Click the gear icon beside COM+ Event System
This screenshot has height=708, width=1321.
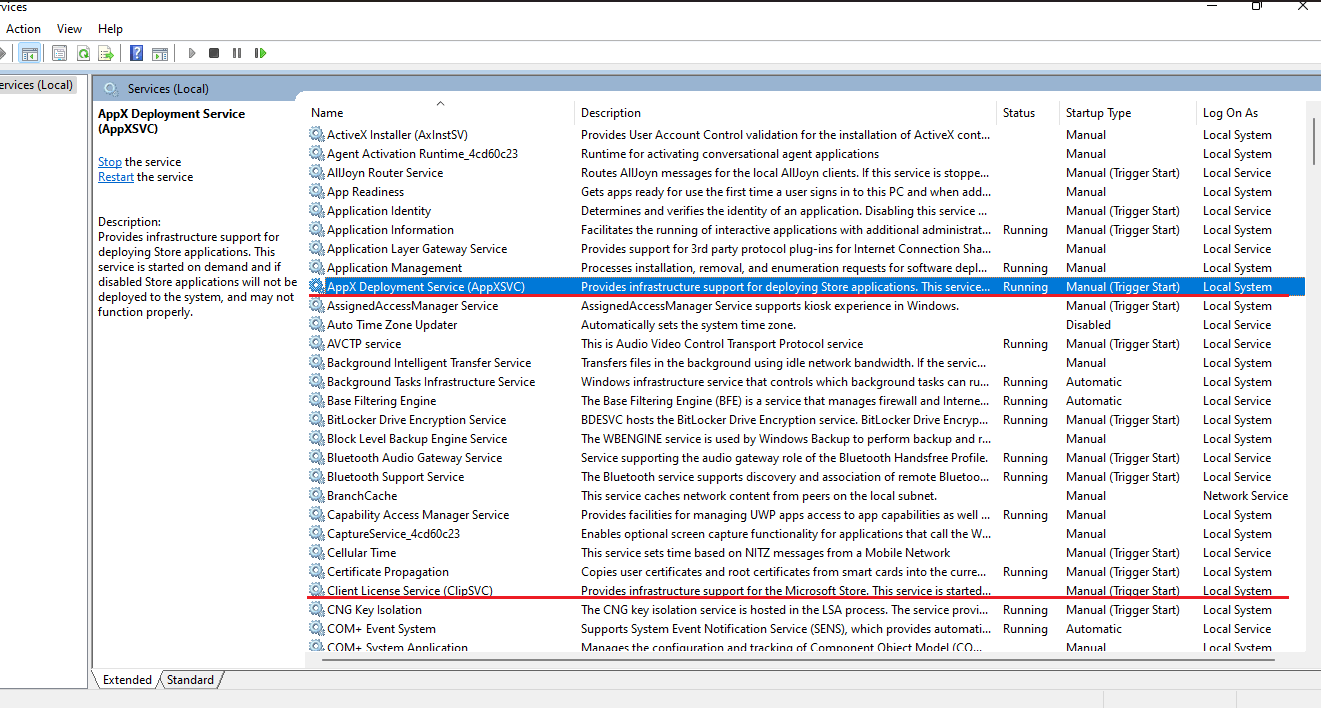tap(317, 629)
